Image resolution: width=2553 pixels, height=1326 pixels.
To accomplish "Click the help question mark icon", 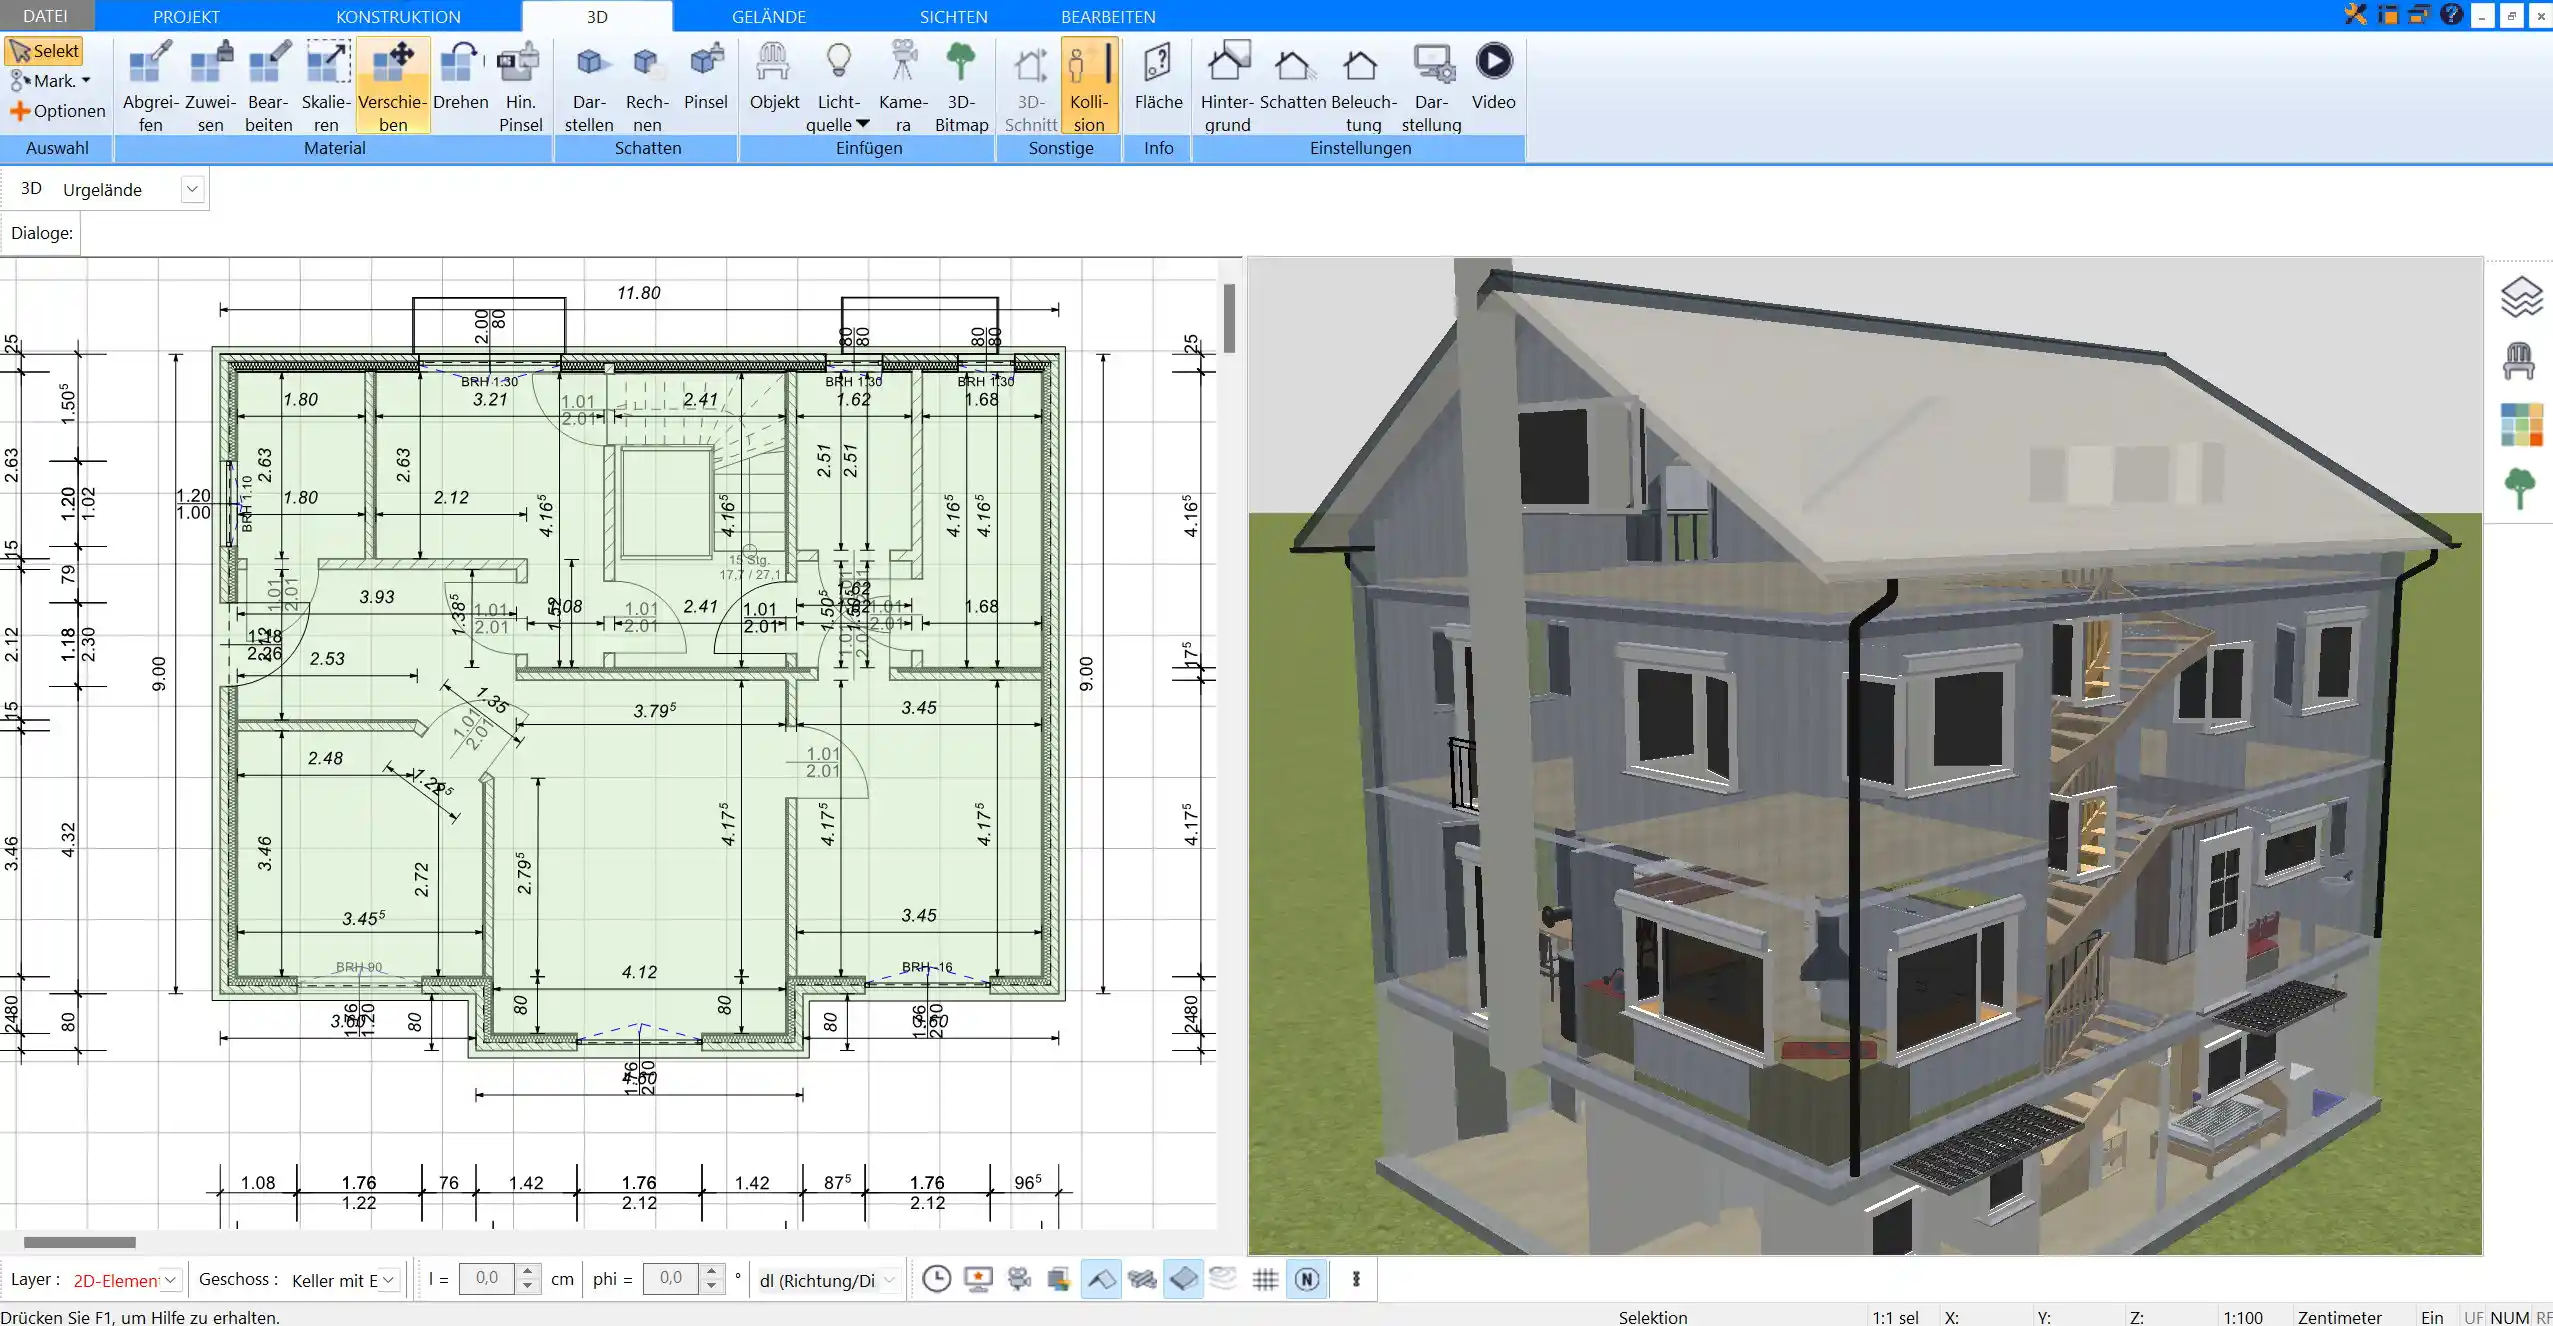I will tap(2451, 14).
